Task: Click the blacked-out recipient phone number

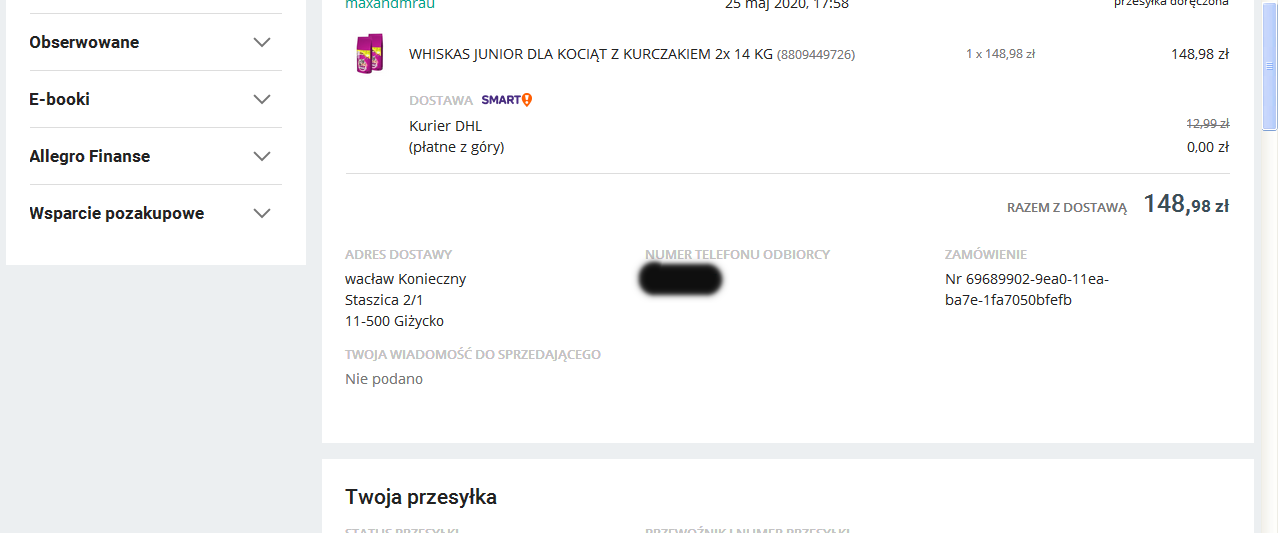Action: pos(680,279)
